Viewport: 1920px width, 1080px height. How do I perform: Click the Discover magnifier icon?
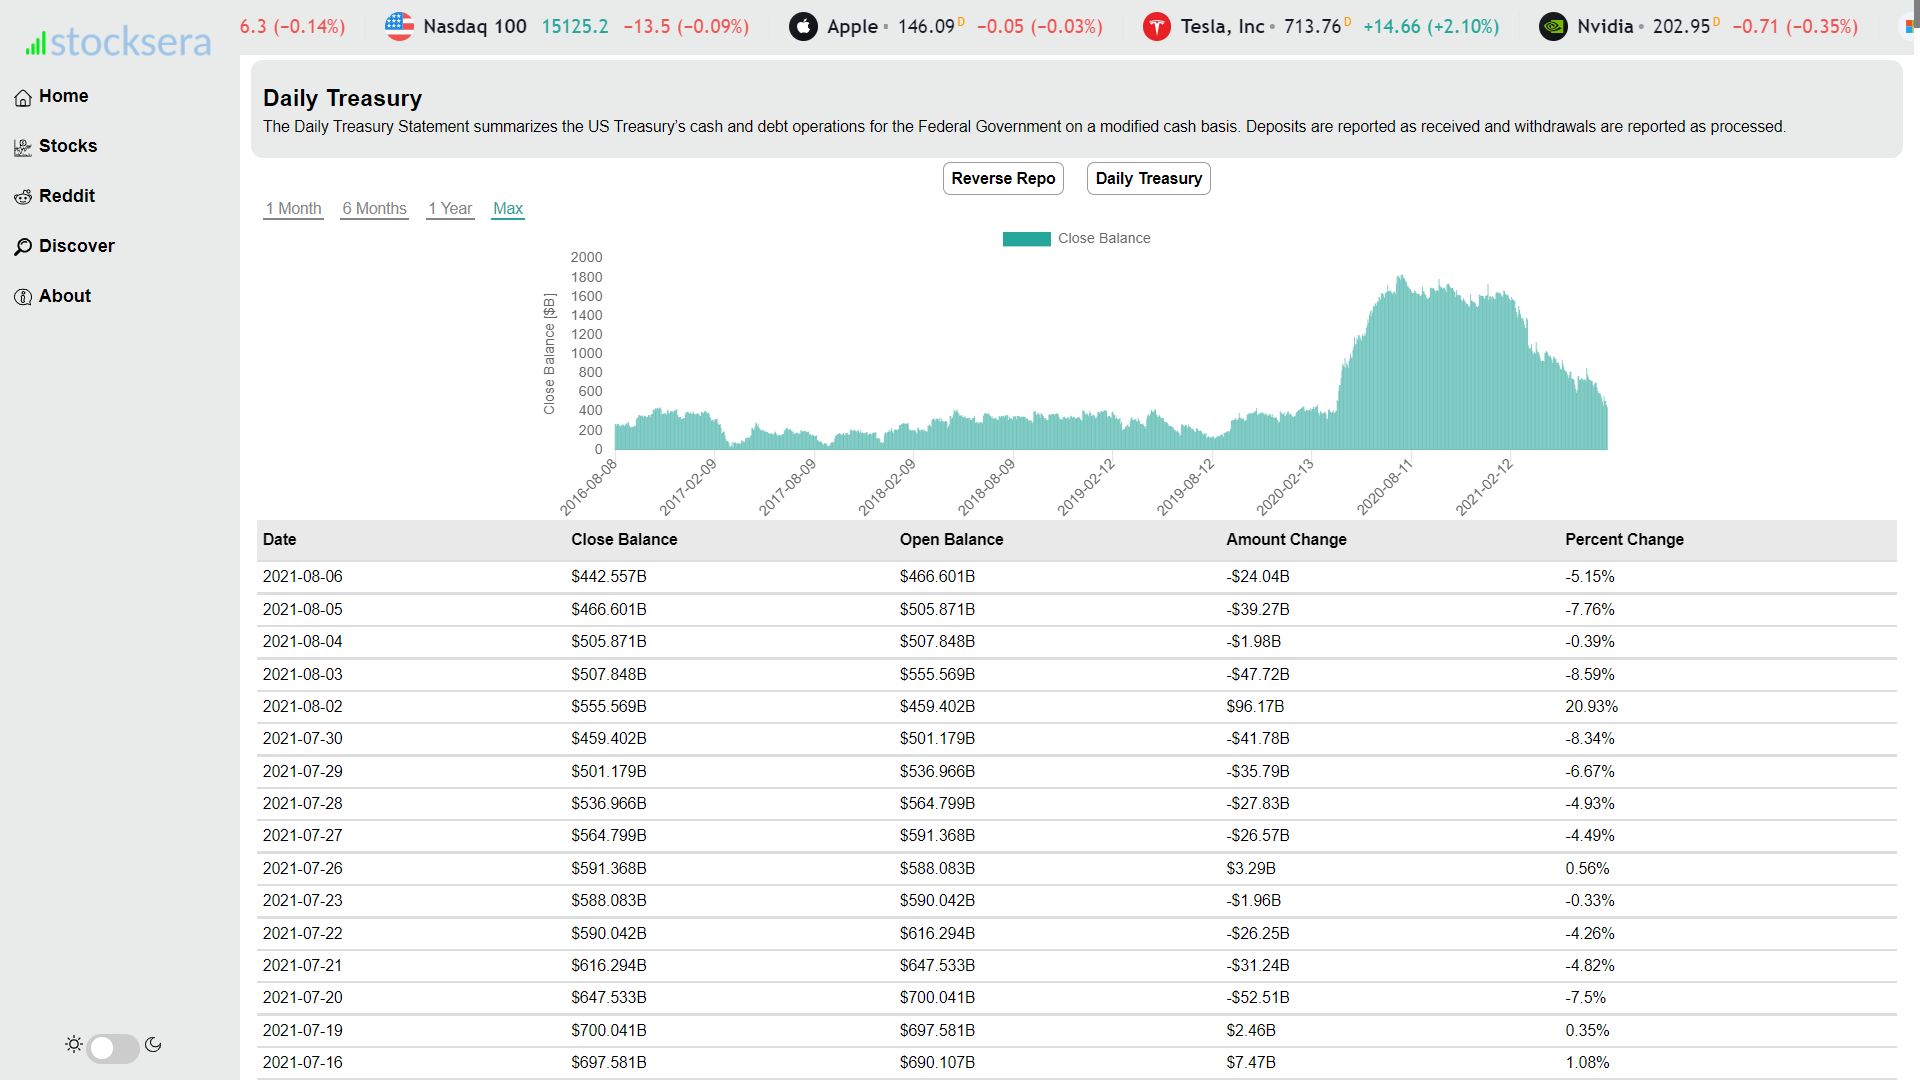(23, 247)
